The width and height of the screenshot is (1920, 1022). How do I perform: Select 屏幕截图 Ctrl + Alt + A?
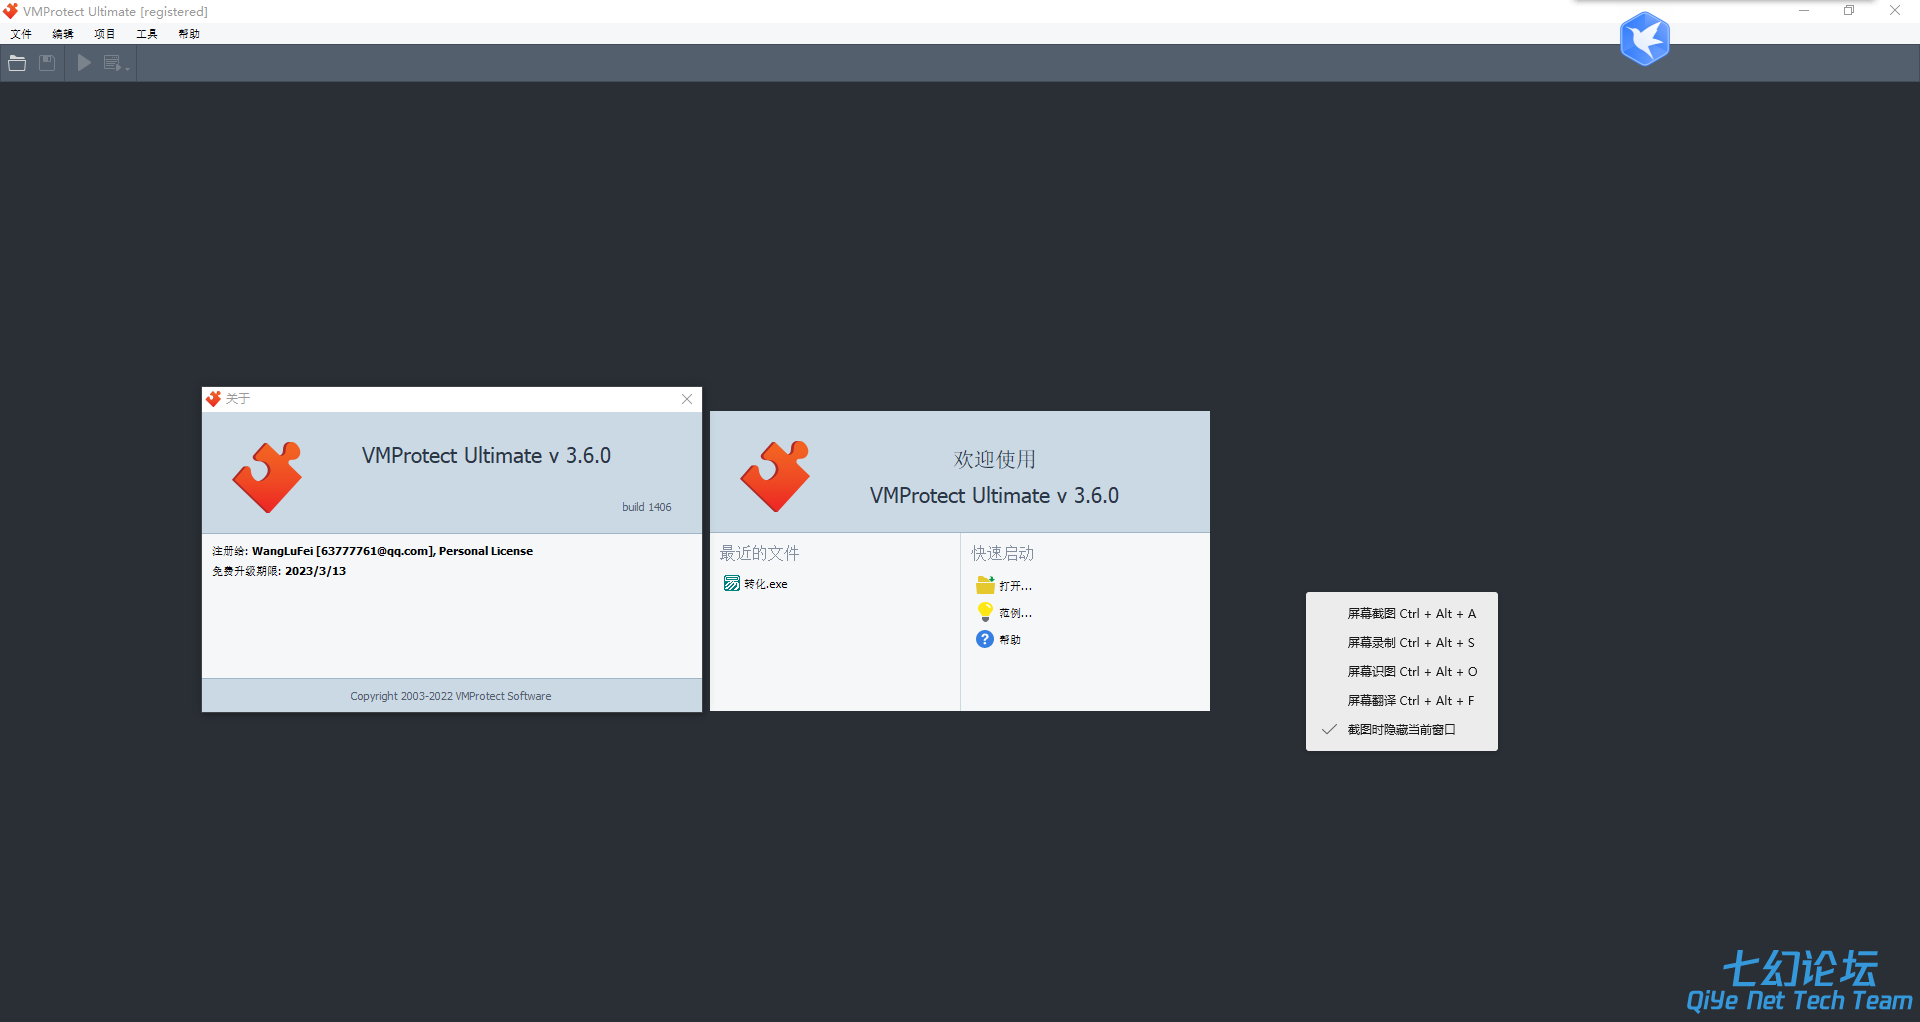pyautogui.click(x=1402, y=614)
